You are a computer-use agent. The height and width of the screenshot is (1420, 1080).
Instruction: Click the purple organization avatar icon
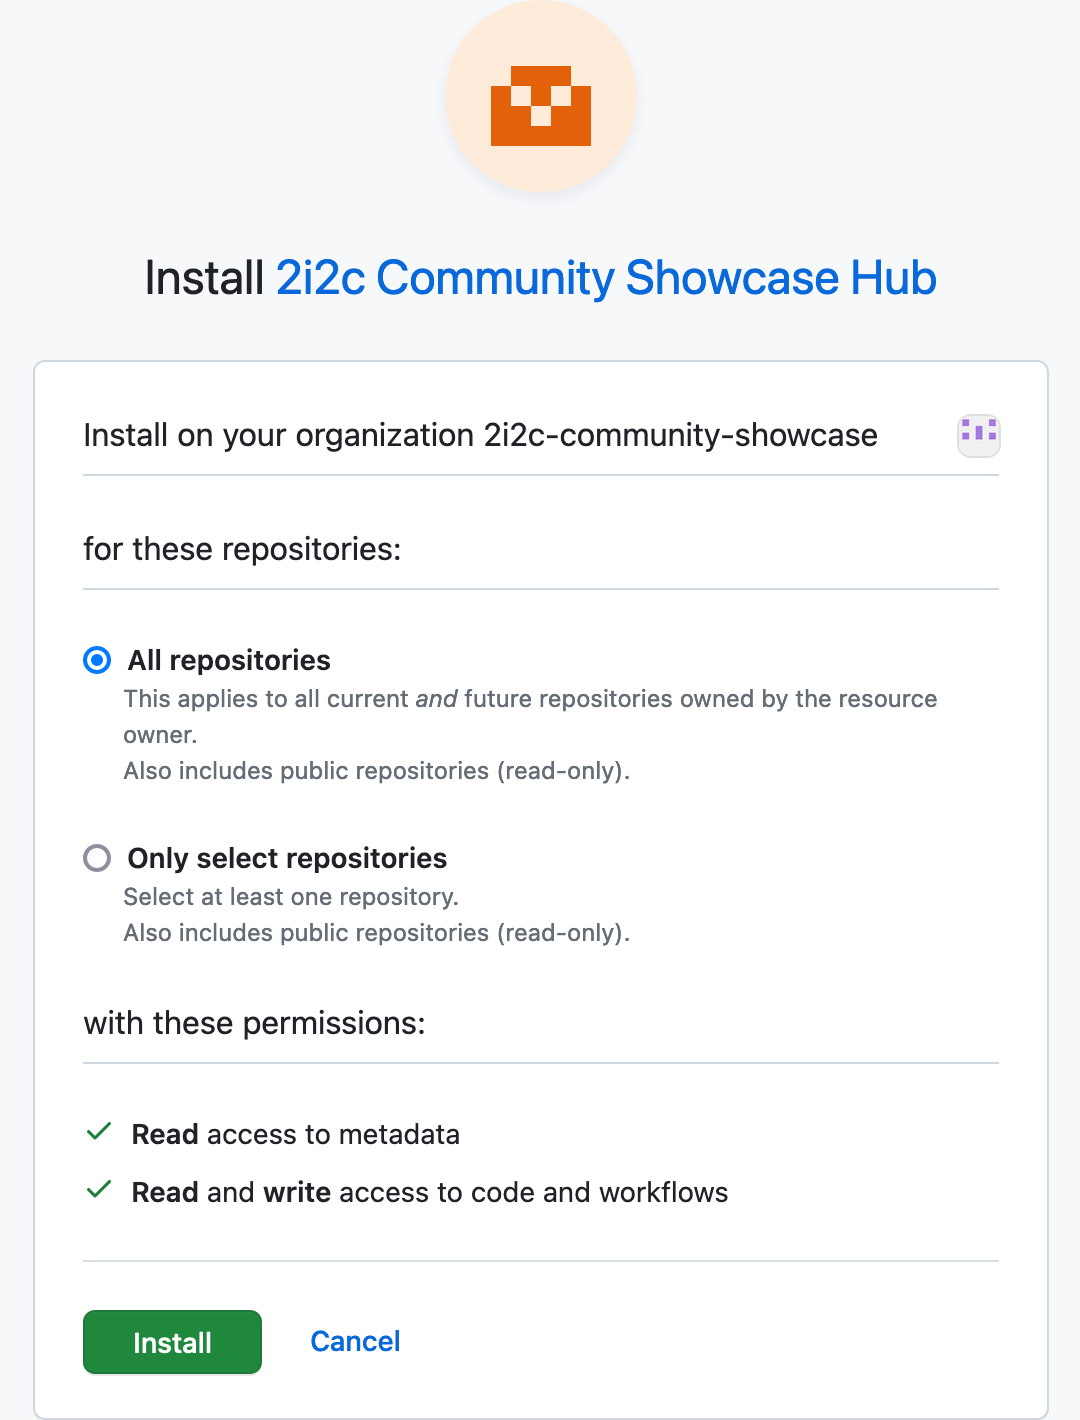pyautogui.click(x=978, y=435)
